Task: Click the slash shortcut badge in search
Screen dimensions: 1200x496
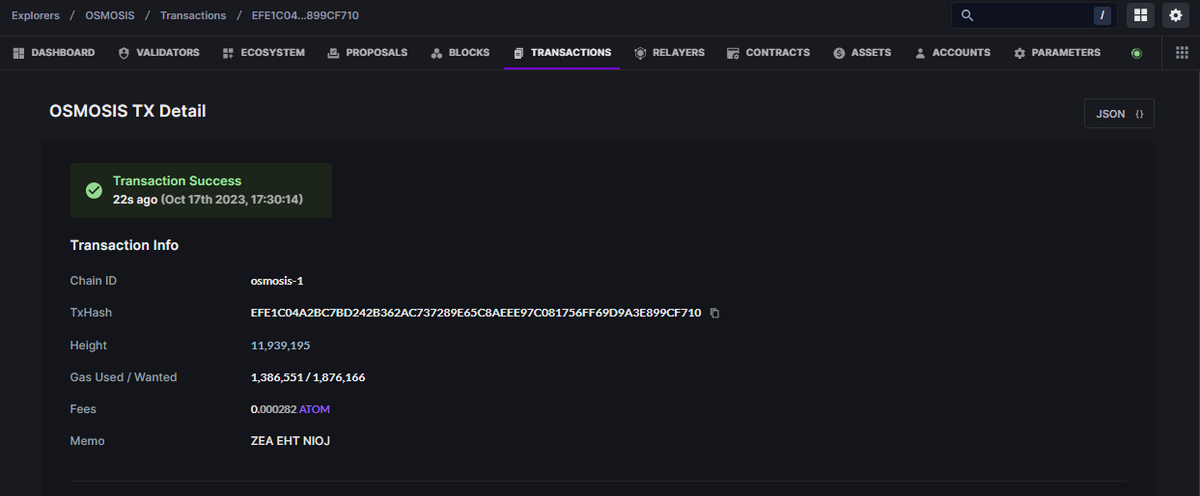Action: point(1102,15)
